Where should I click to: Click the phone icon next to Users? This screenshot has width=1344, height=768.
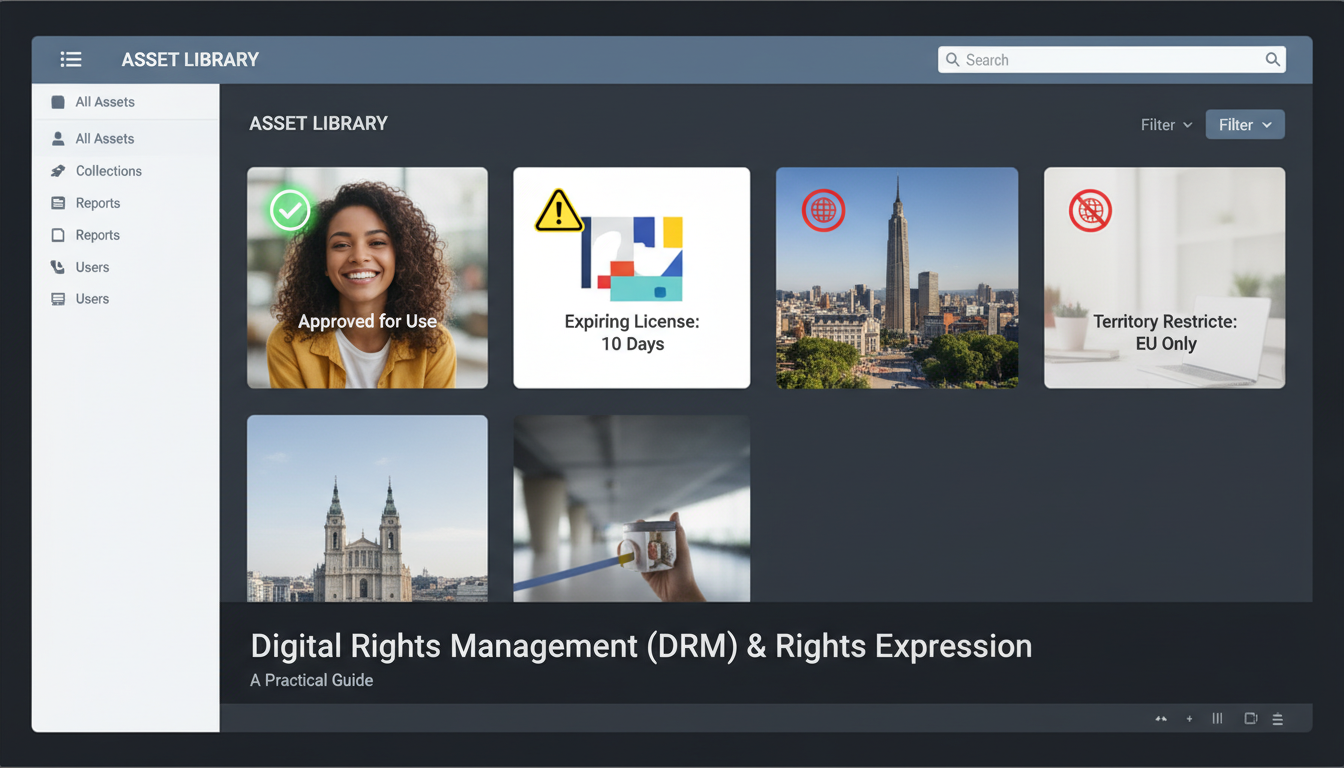pos(59,267)
